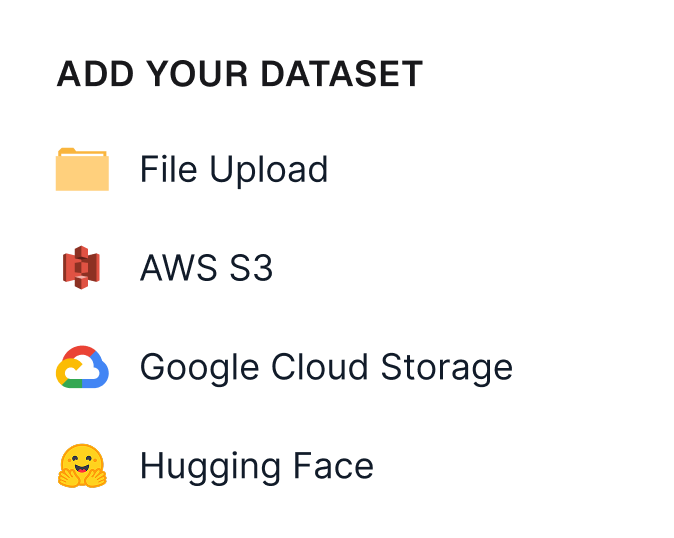Click the word "Google" in the storage option
The width and height of the screenshot is (674, 538).
199,368
